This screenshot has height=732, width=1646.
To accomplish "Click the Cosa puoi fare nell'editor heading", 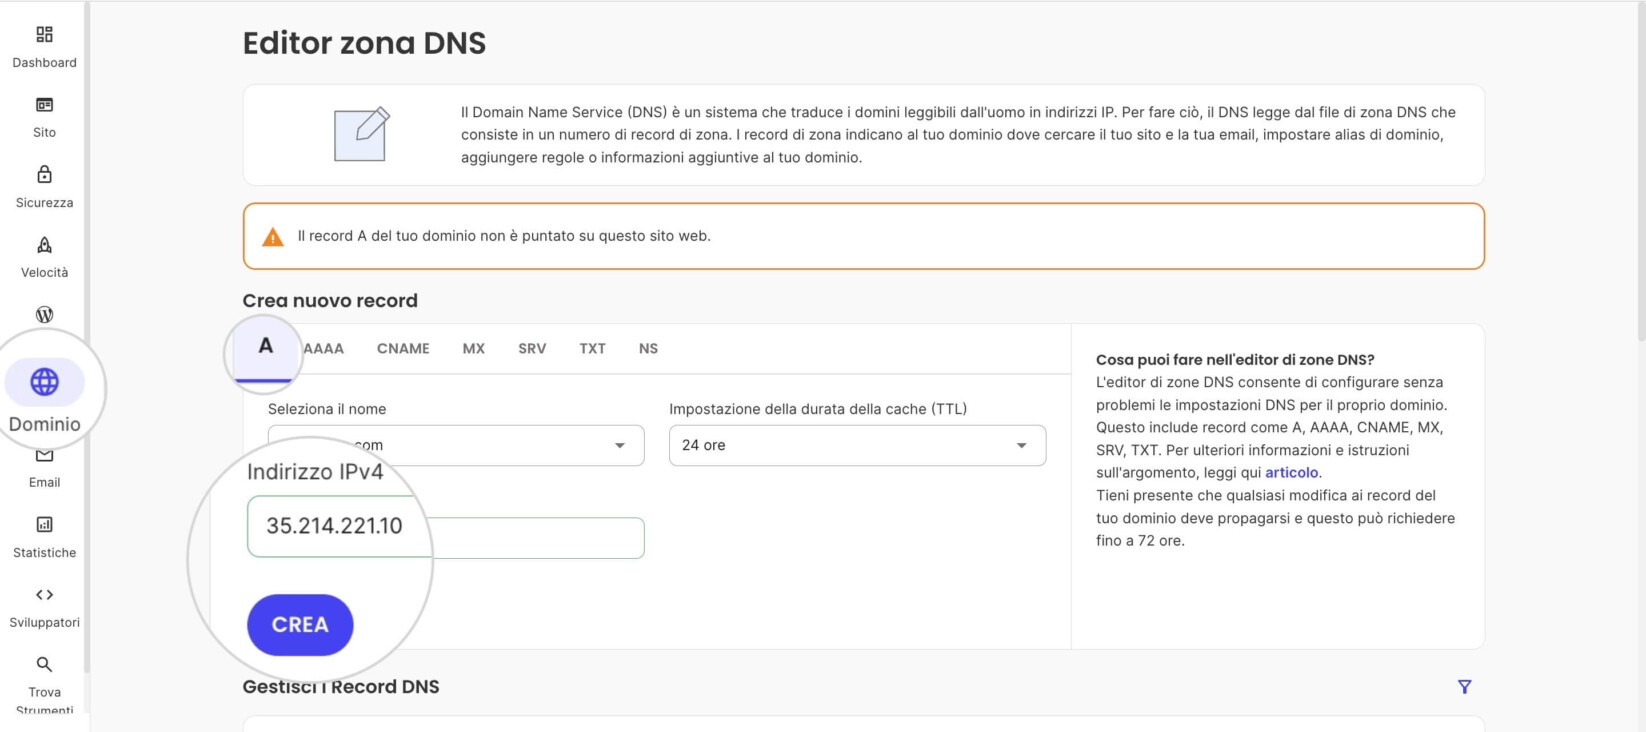I will [x=1235, y=360].
